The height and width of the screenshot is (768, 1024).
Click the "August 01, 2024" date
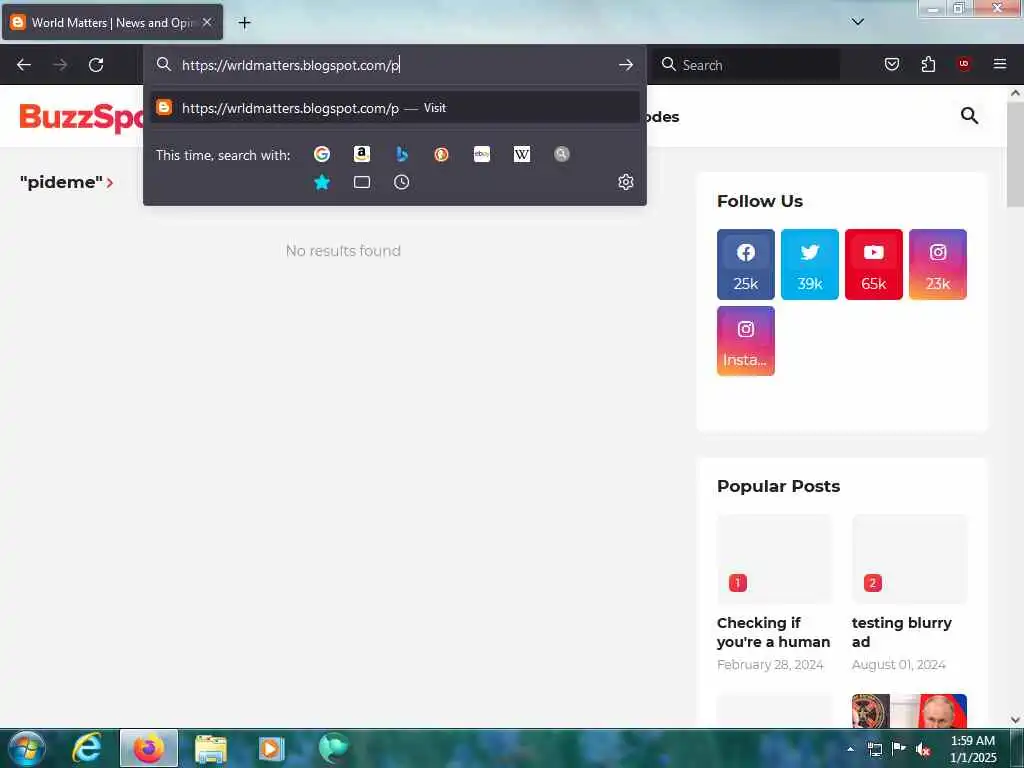(x=899, y=665)
